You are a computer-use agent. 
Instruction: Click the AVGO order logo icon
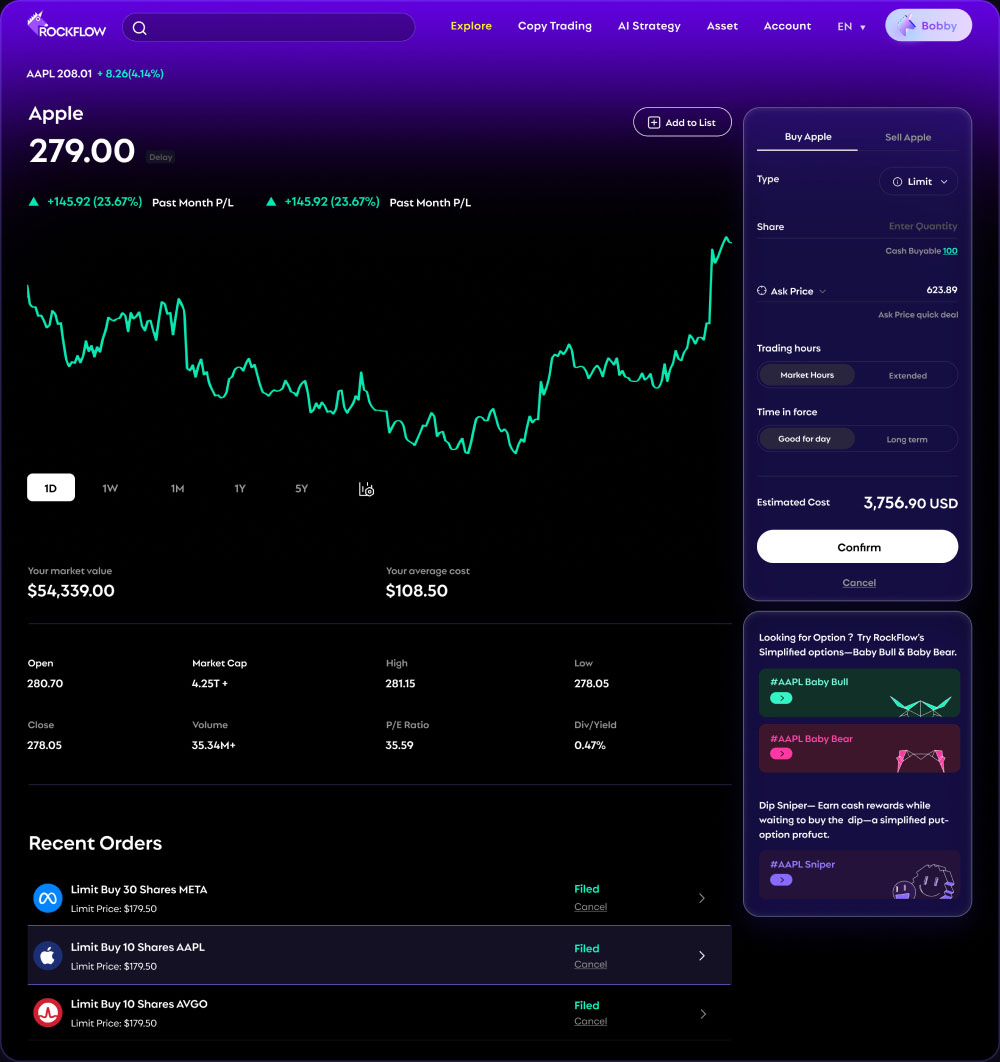[48, 1013]
